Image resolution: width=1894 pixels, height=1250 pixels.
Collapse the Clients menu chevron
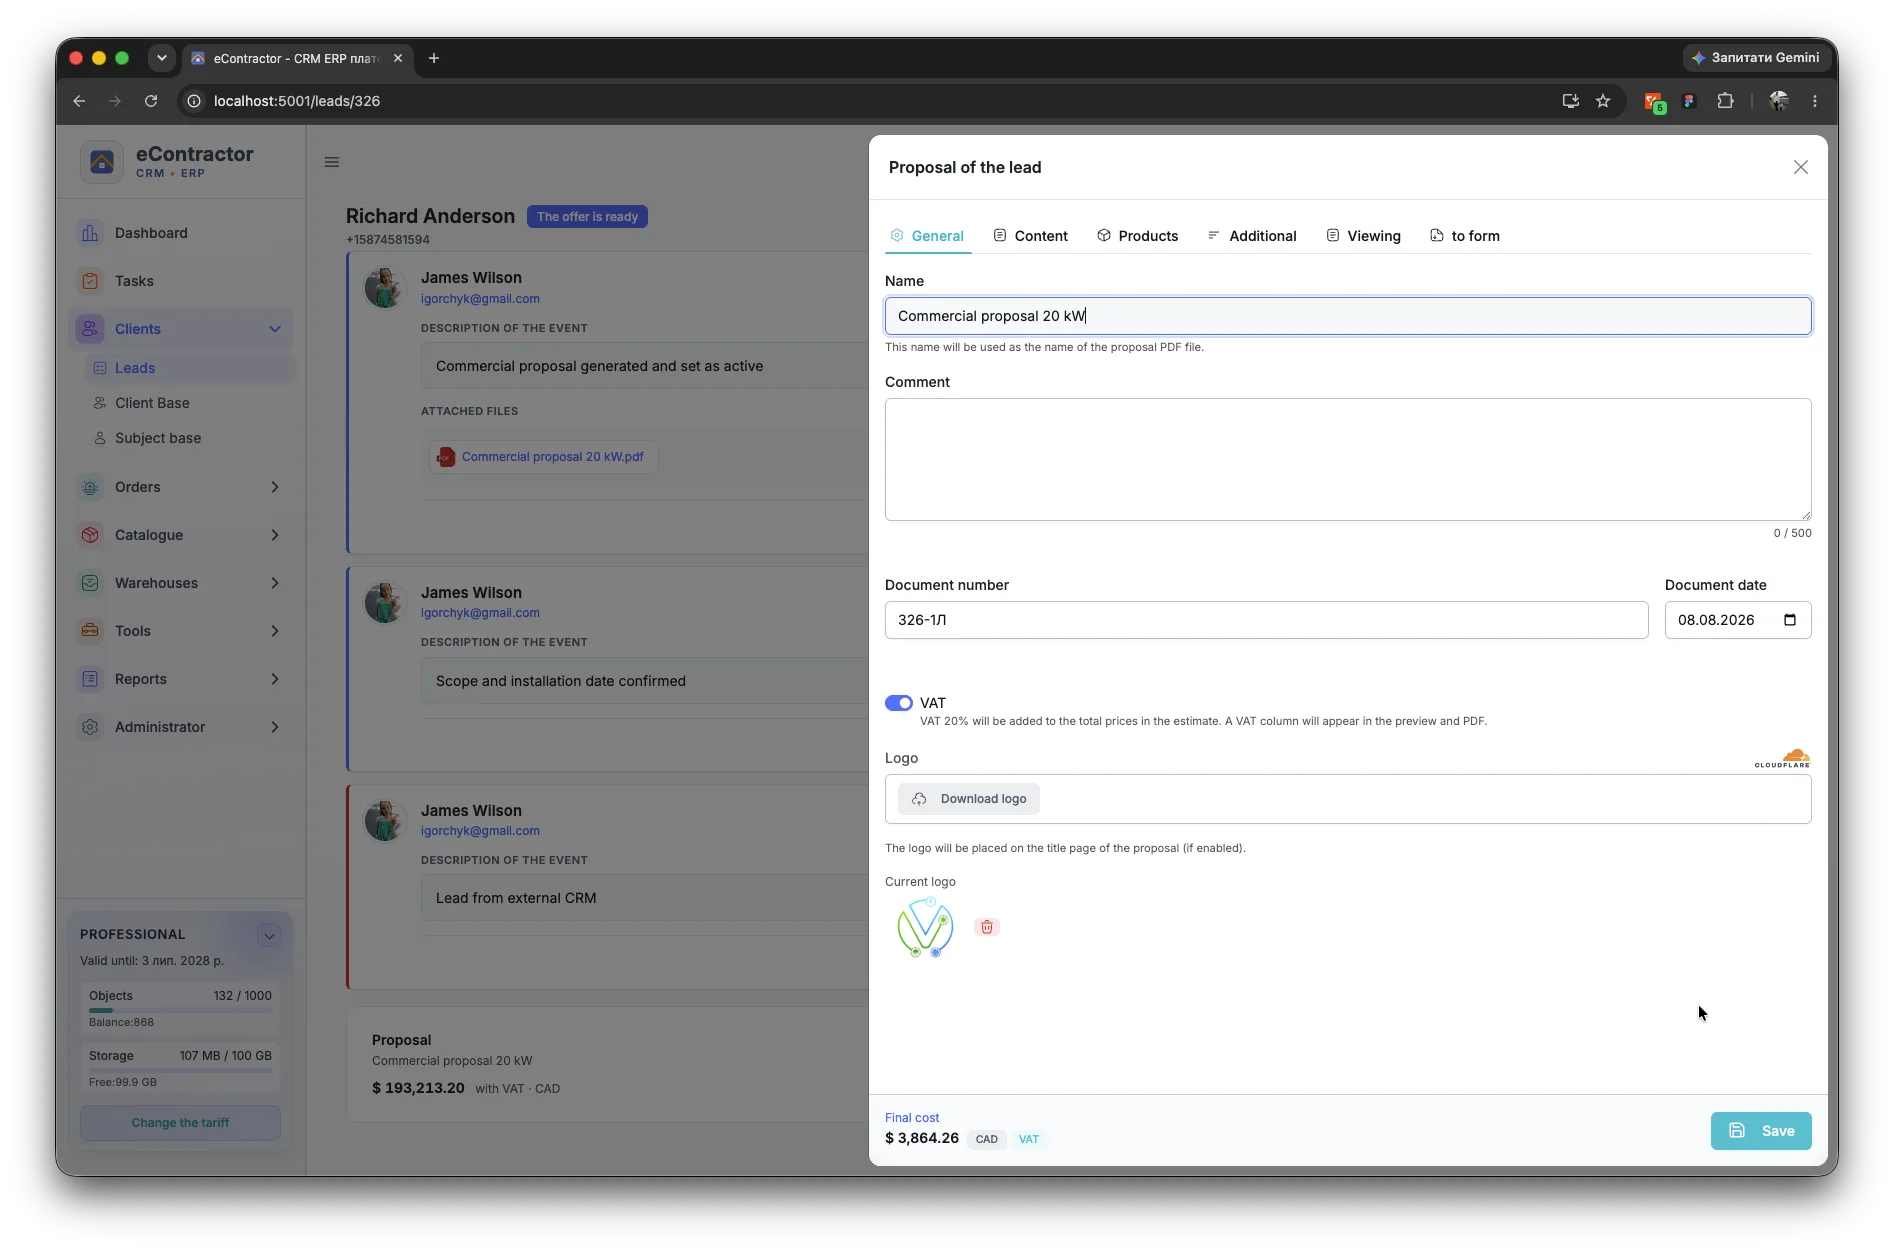coord(275,329)
